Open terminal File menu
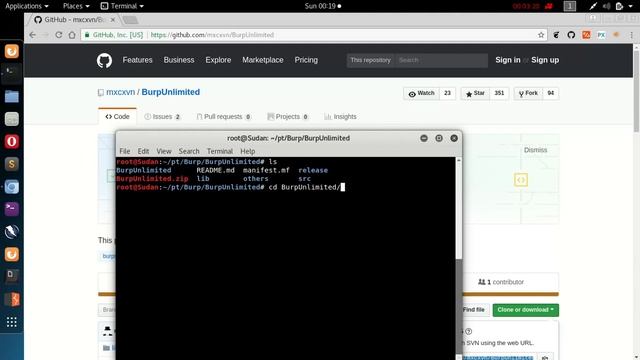This screenshot has height=360, width=640. tap(125, 151)
